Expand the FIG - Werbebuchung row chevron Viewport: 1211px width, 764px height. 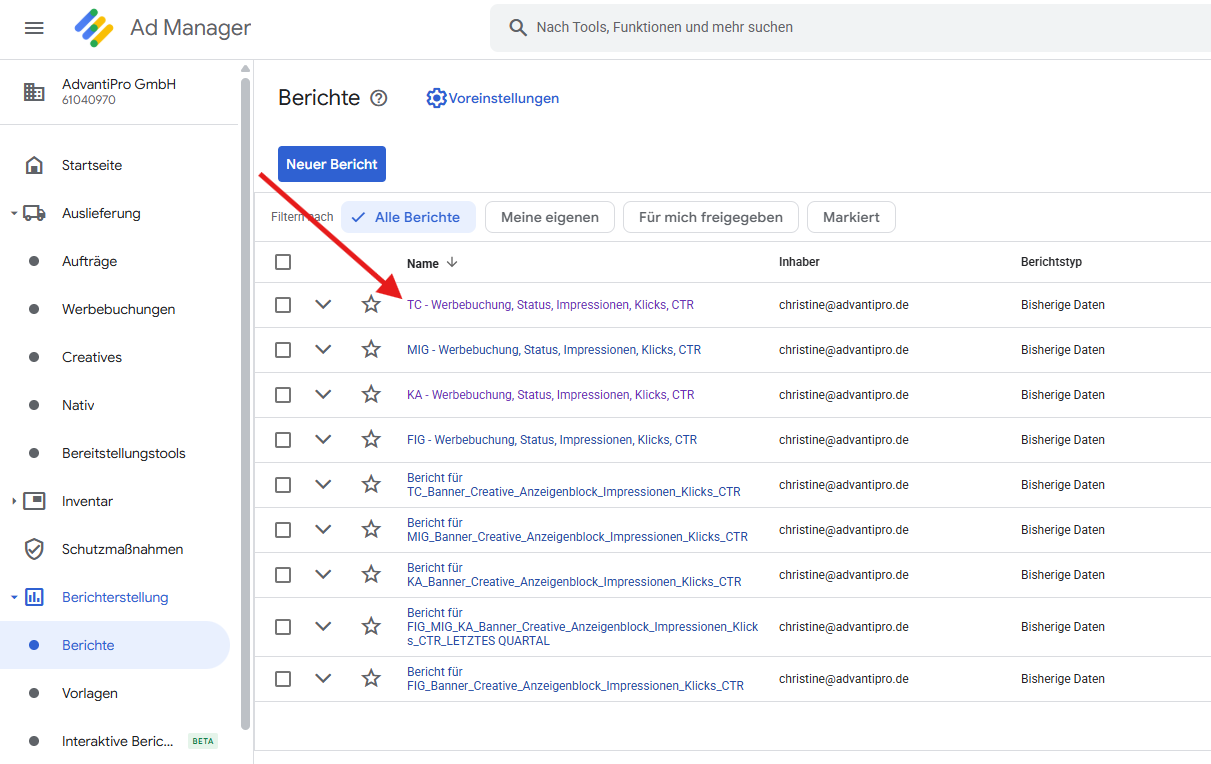coord(323,439)
